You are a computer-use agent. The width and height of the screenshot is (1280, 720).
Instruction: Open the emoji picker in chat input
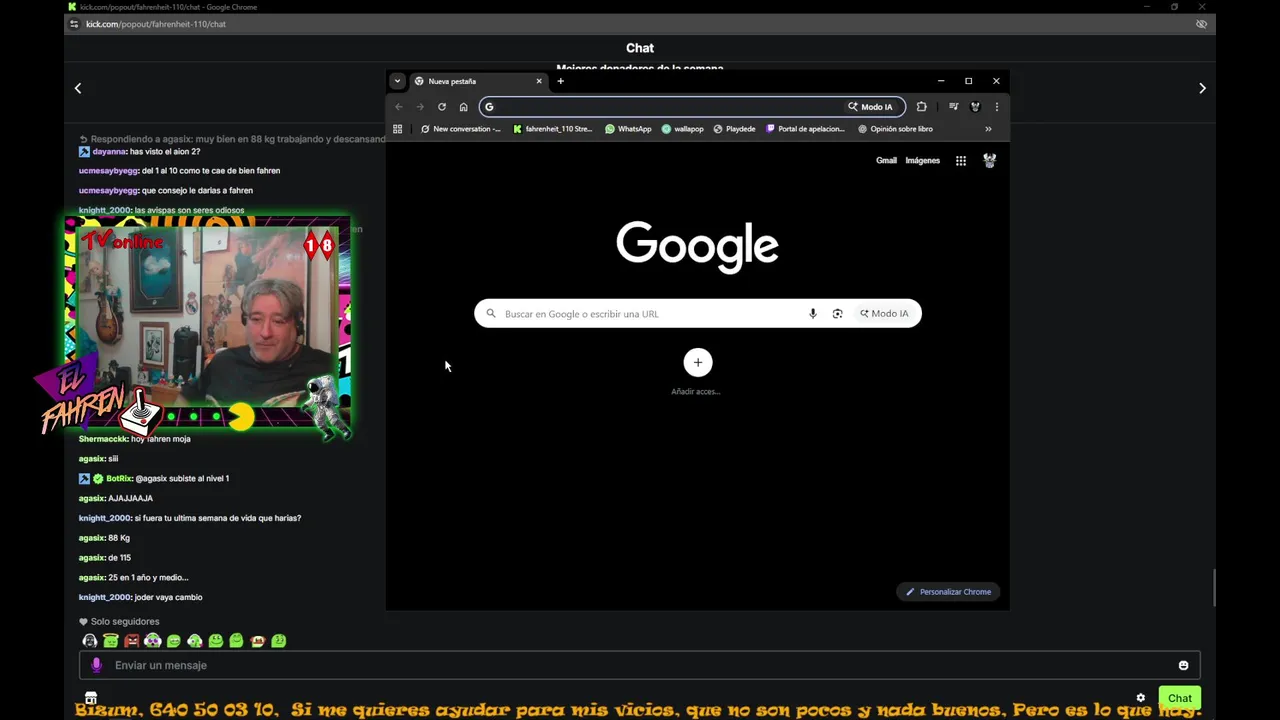tap(1183, 665)
